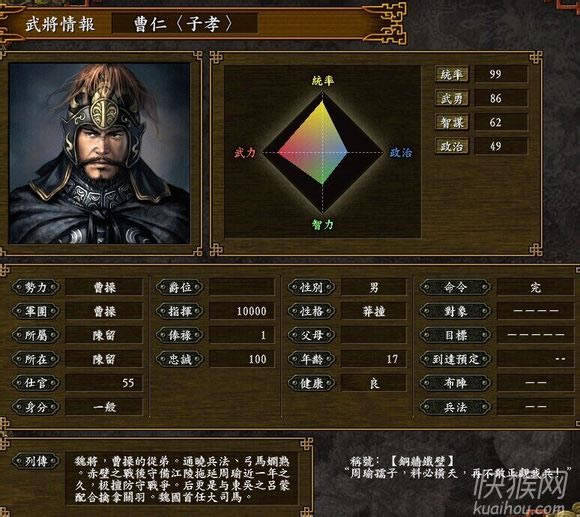Click the 武勇 stat label button
Screen dimensions: 580x517
click(452, 98)
